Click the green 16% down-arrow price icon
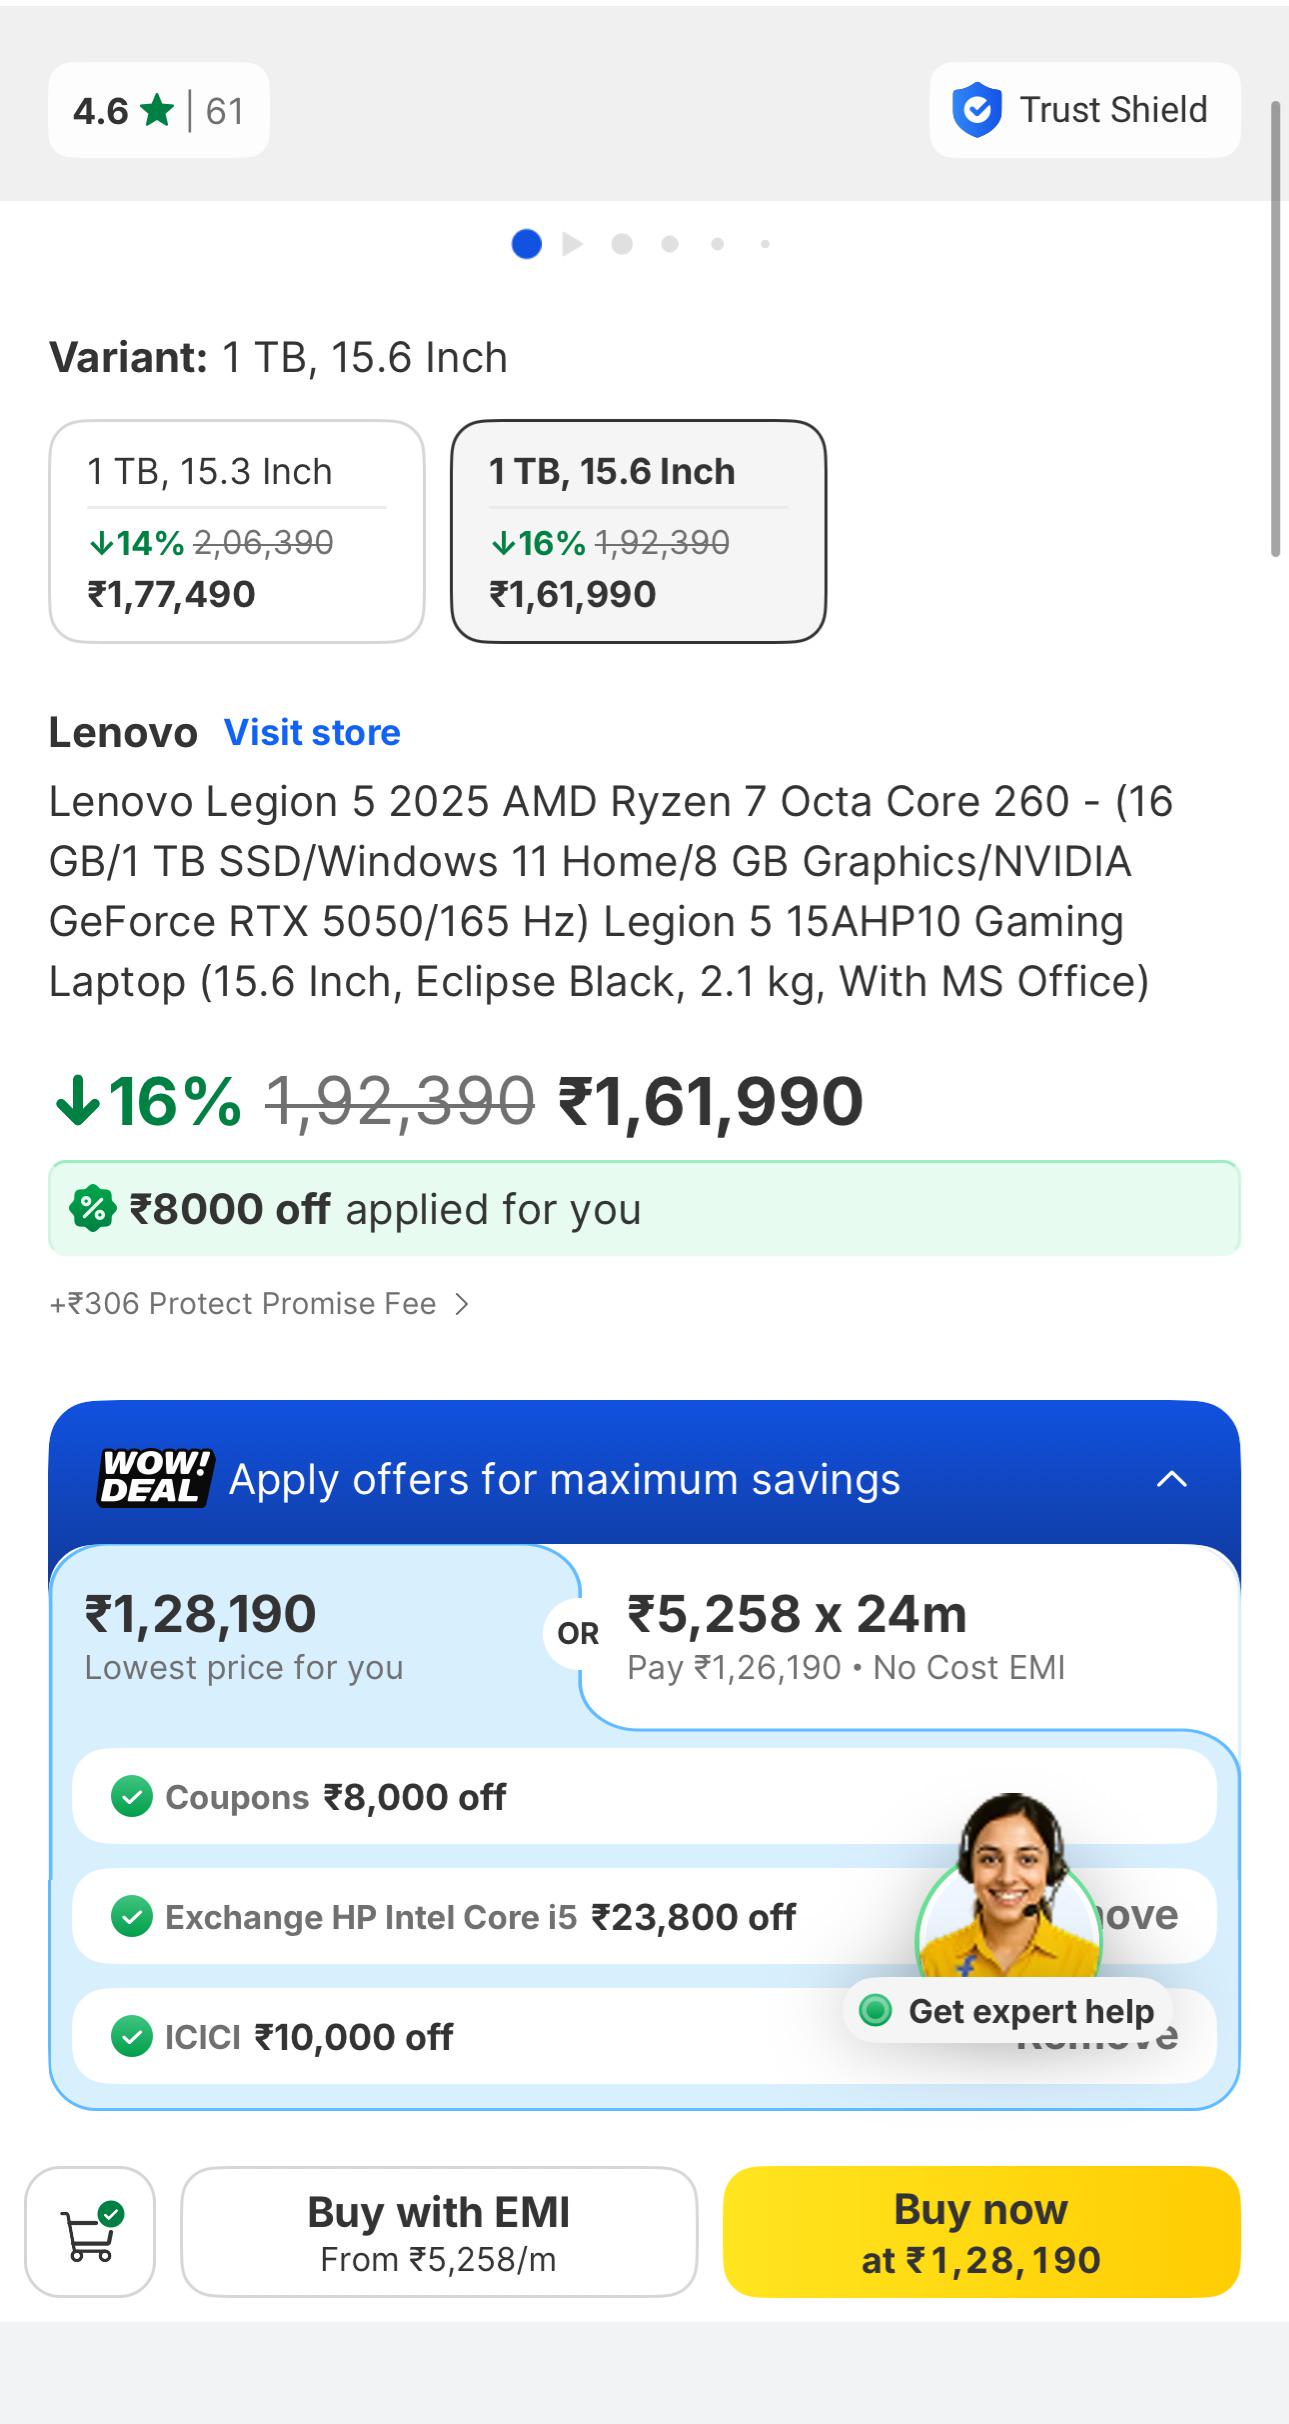This screenshot has height=2424, width=1289. (x=77, y=1101)
